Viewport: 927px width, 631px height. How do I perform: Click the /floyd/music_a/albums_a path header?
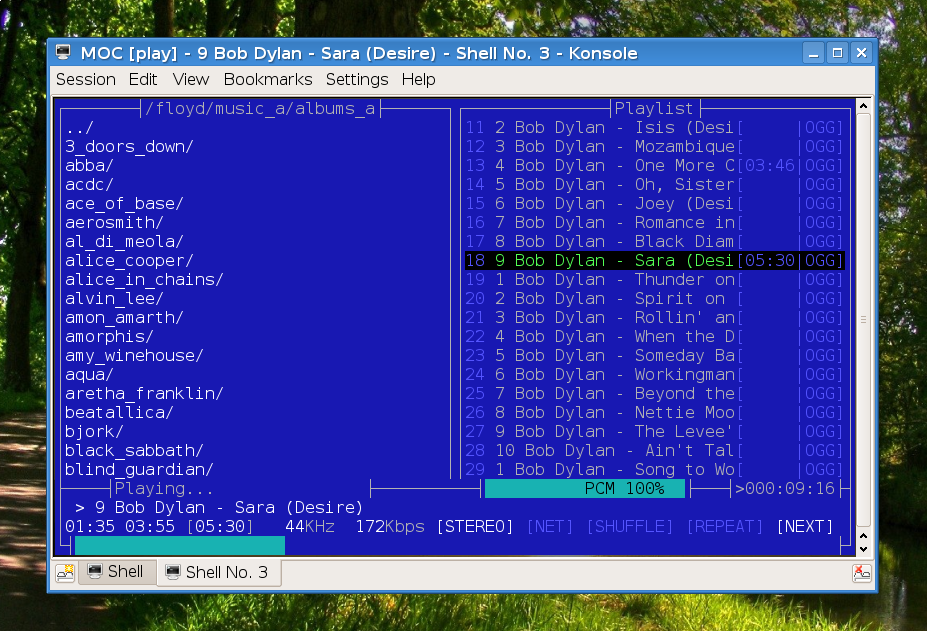(x=260, y=109)
